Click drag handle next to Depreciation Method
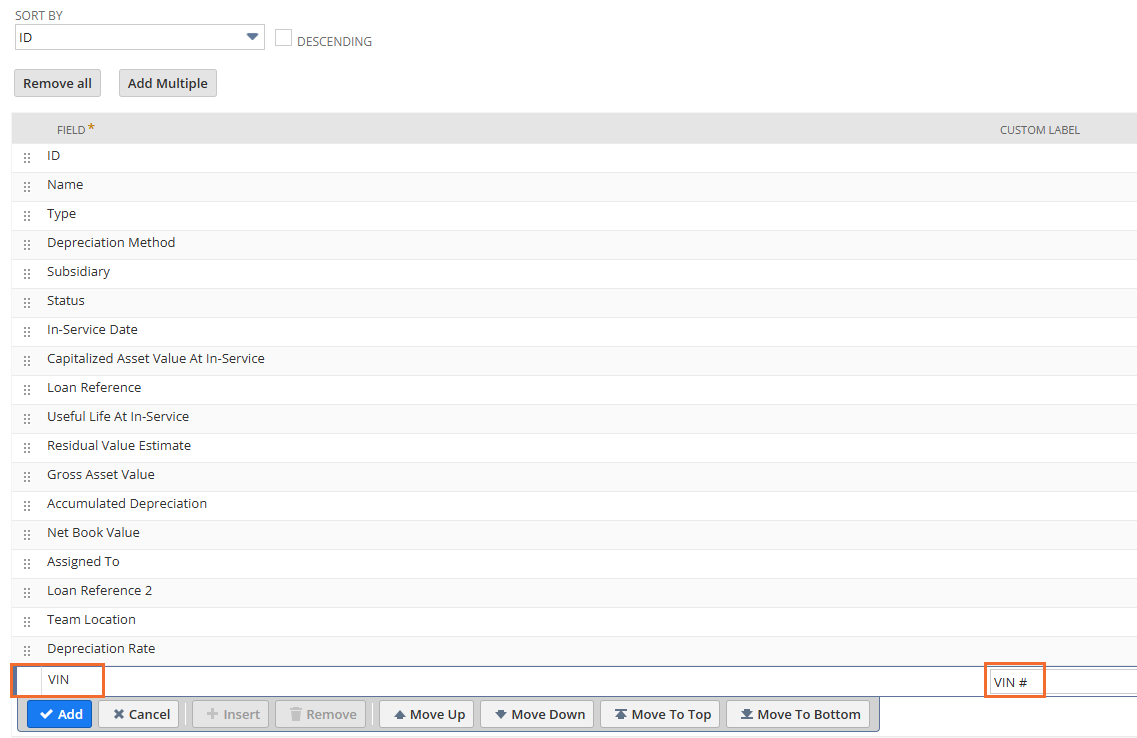The height and width of the screenshot is (738, 1137). 27,245
